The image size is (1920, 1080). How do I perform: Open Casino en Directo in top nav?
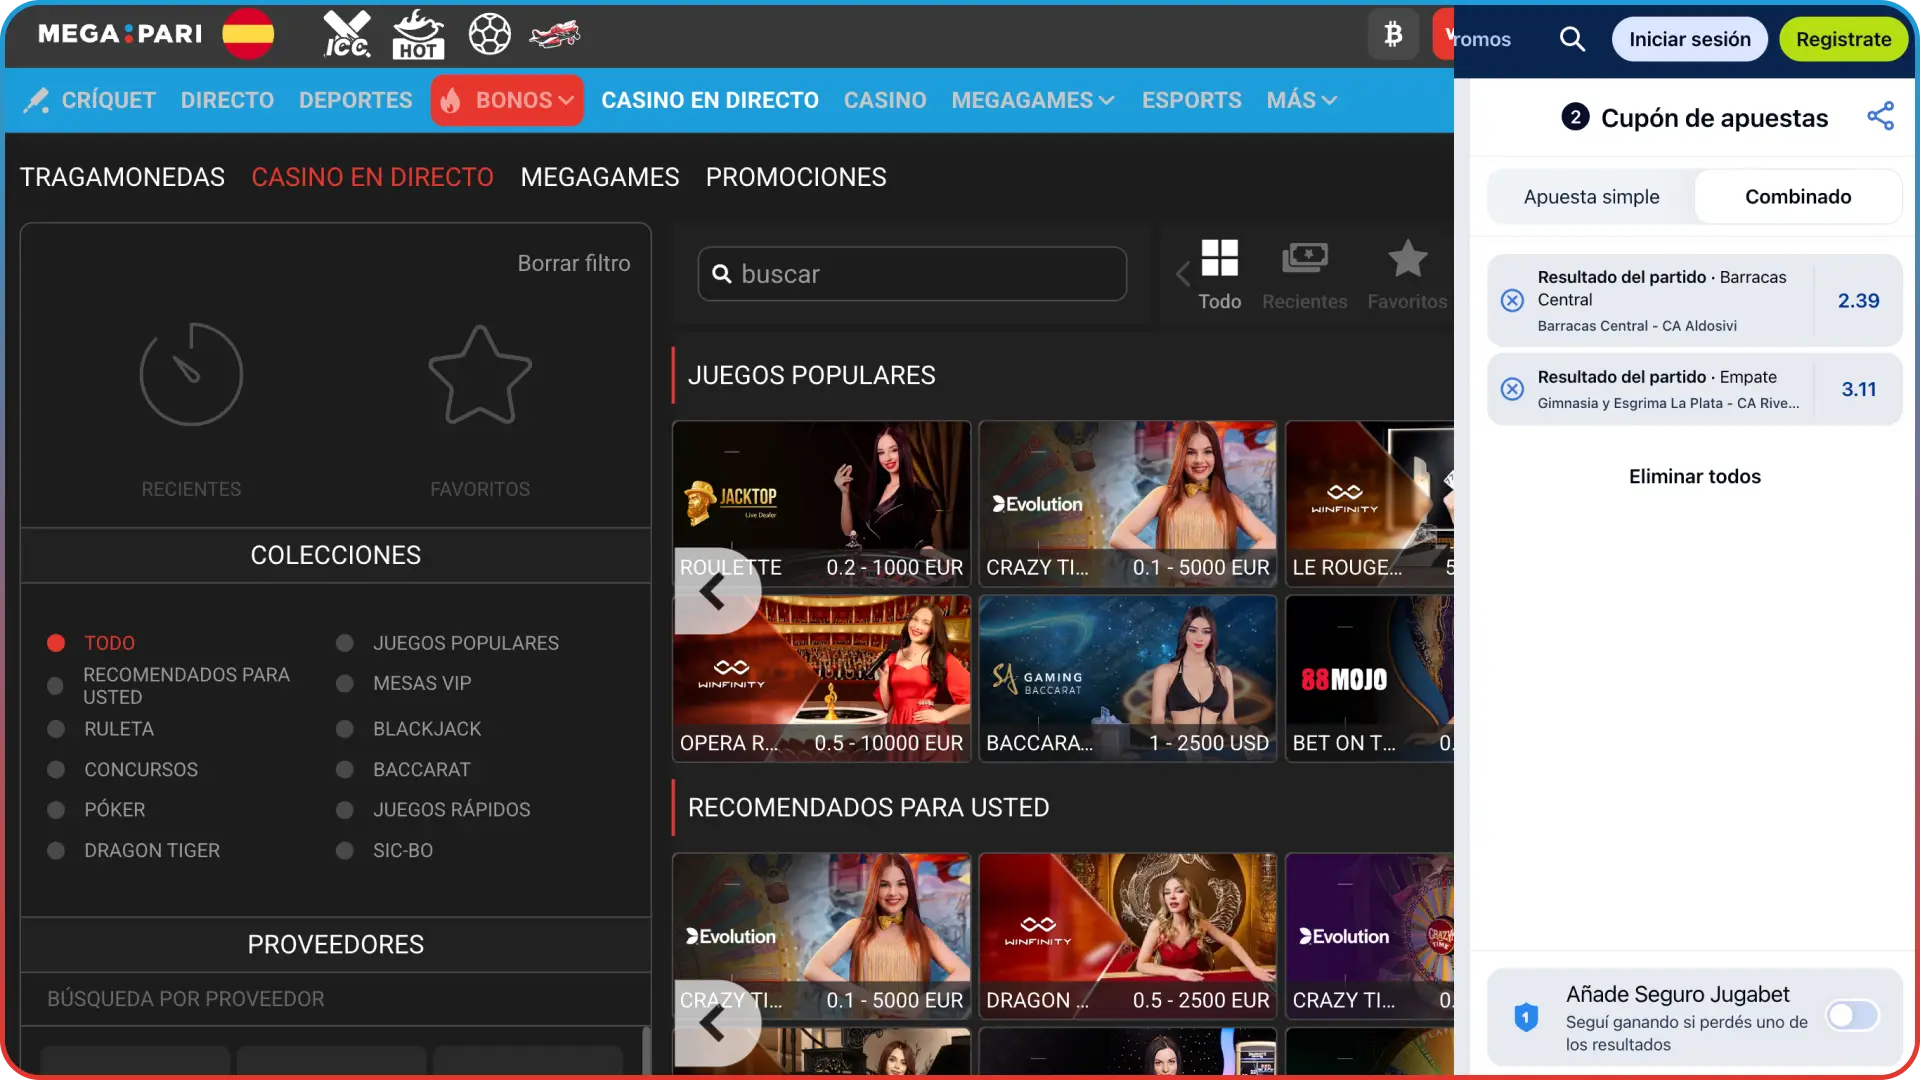(x=709, y=100)
